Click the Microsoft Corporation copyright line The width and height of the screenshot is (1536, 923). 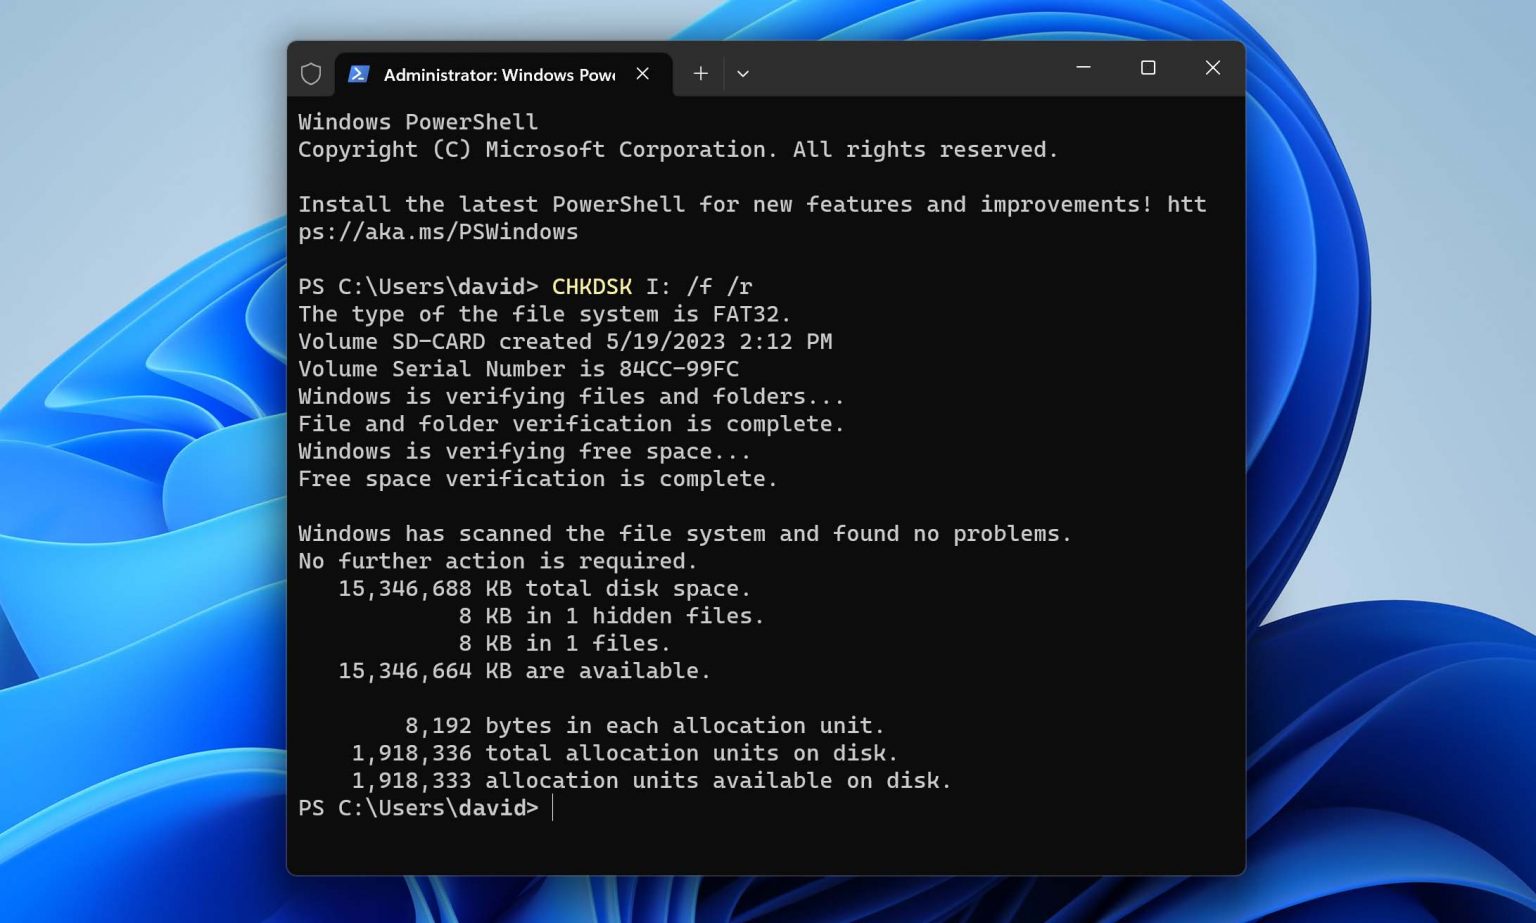(x=677, y=150)
